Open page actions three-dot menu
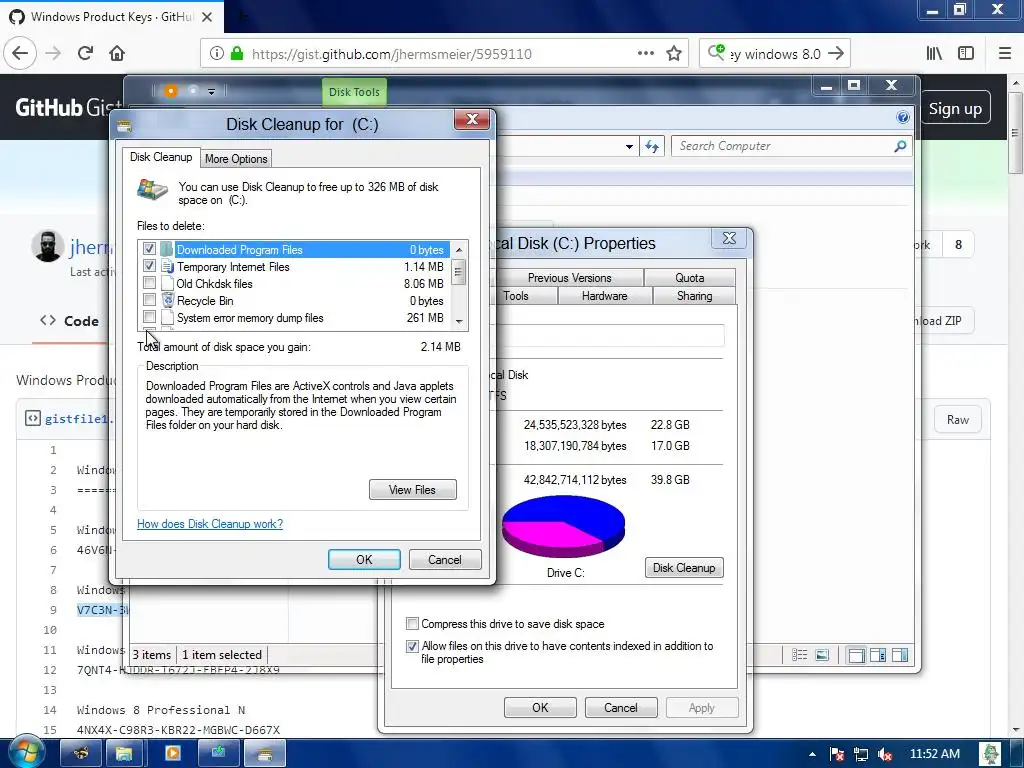The image size is (1024, 768). pyautogui.click(x=646, y=54)
